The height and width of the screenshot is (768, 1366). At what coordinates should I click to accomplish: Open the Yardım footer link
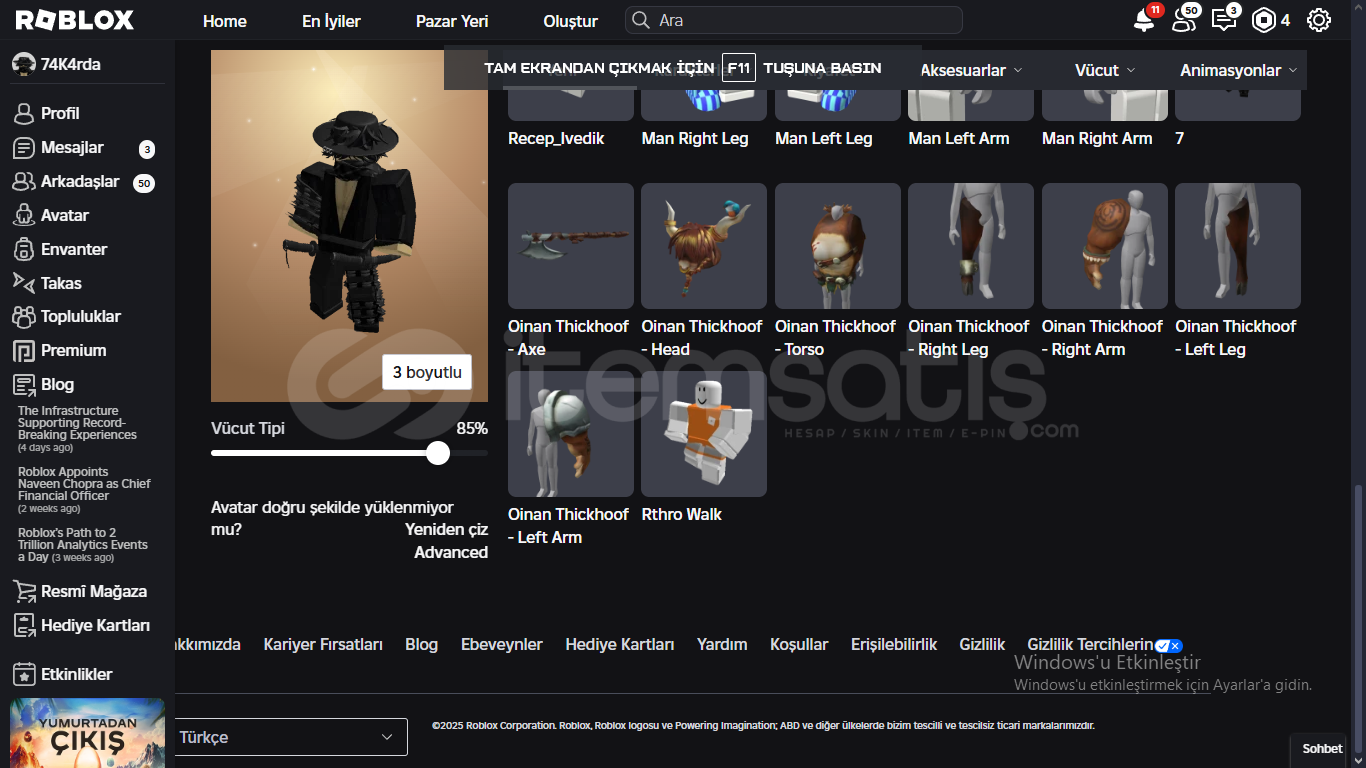click(x=722, y=645)
